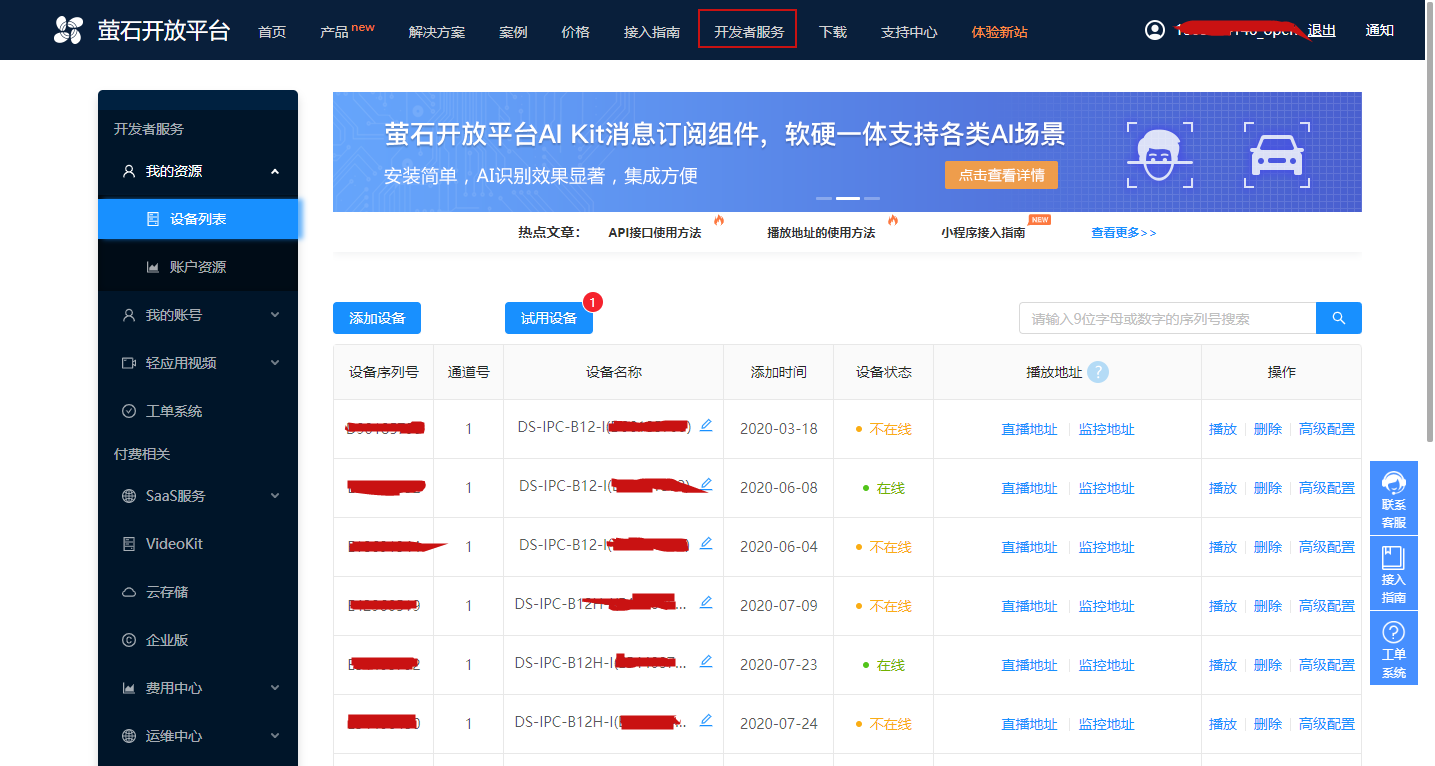Open 工单系统 in the left sidebar
Image resolution: width=1435 pixels, height=766 pixels.
(x=198, y=411)
